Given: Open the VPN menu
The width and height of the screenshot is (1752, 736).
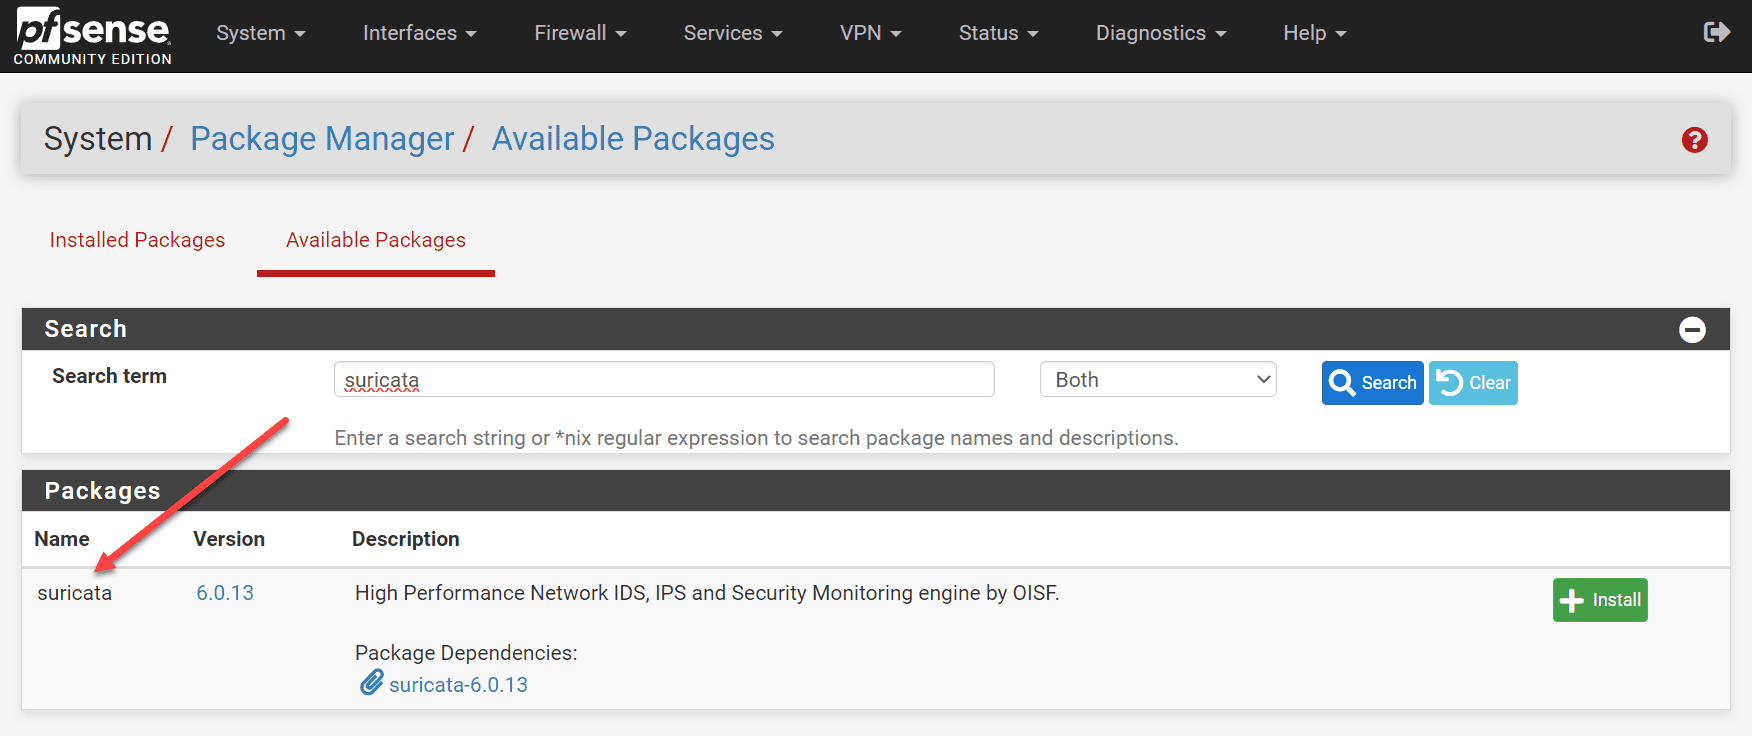Looking at the screenshot, I should (x=870, y=33).
